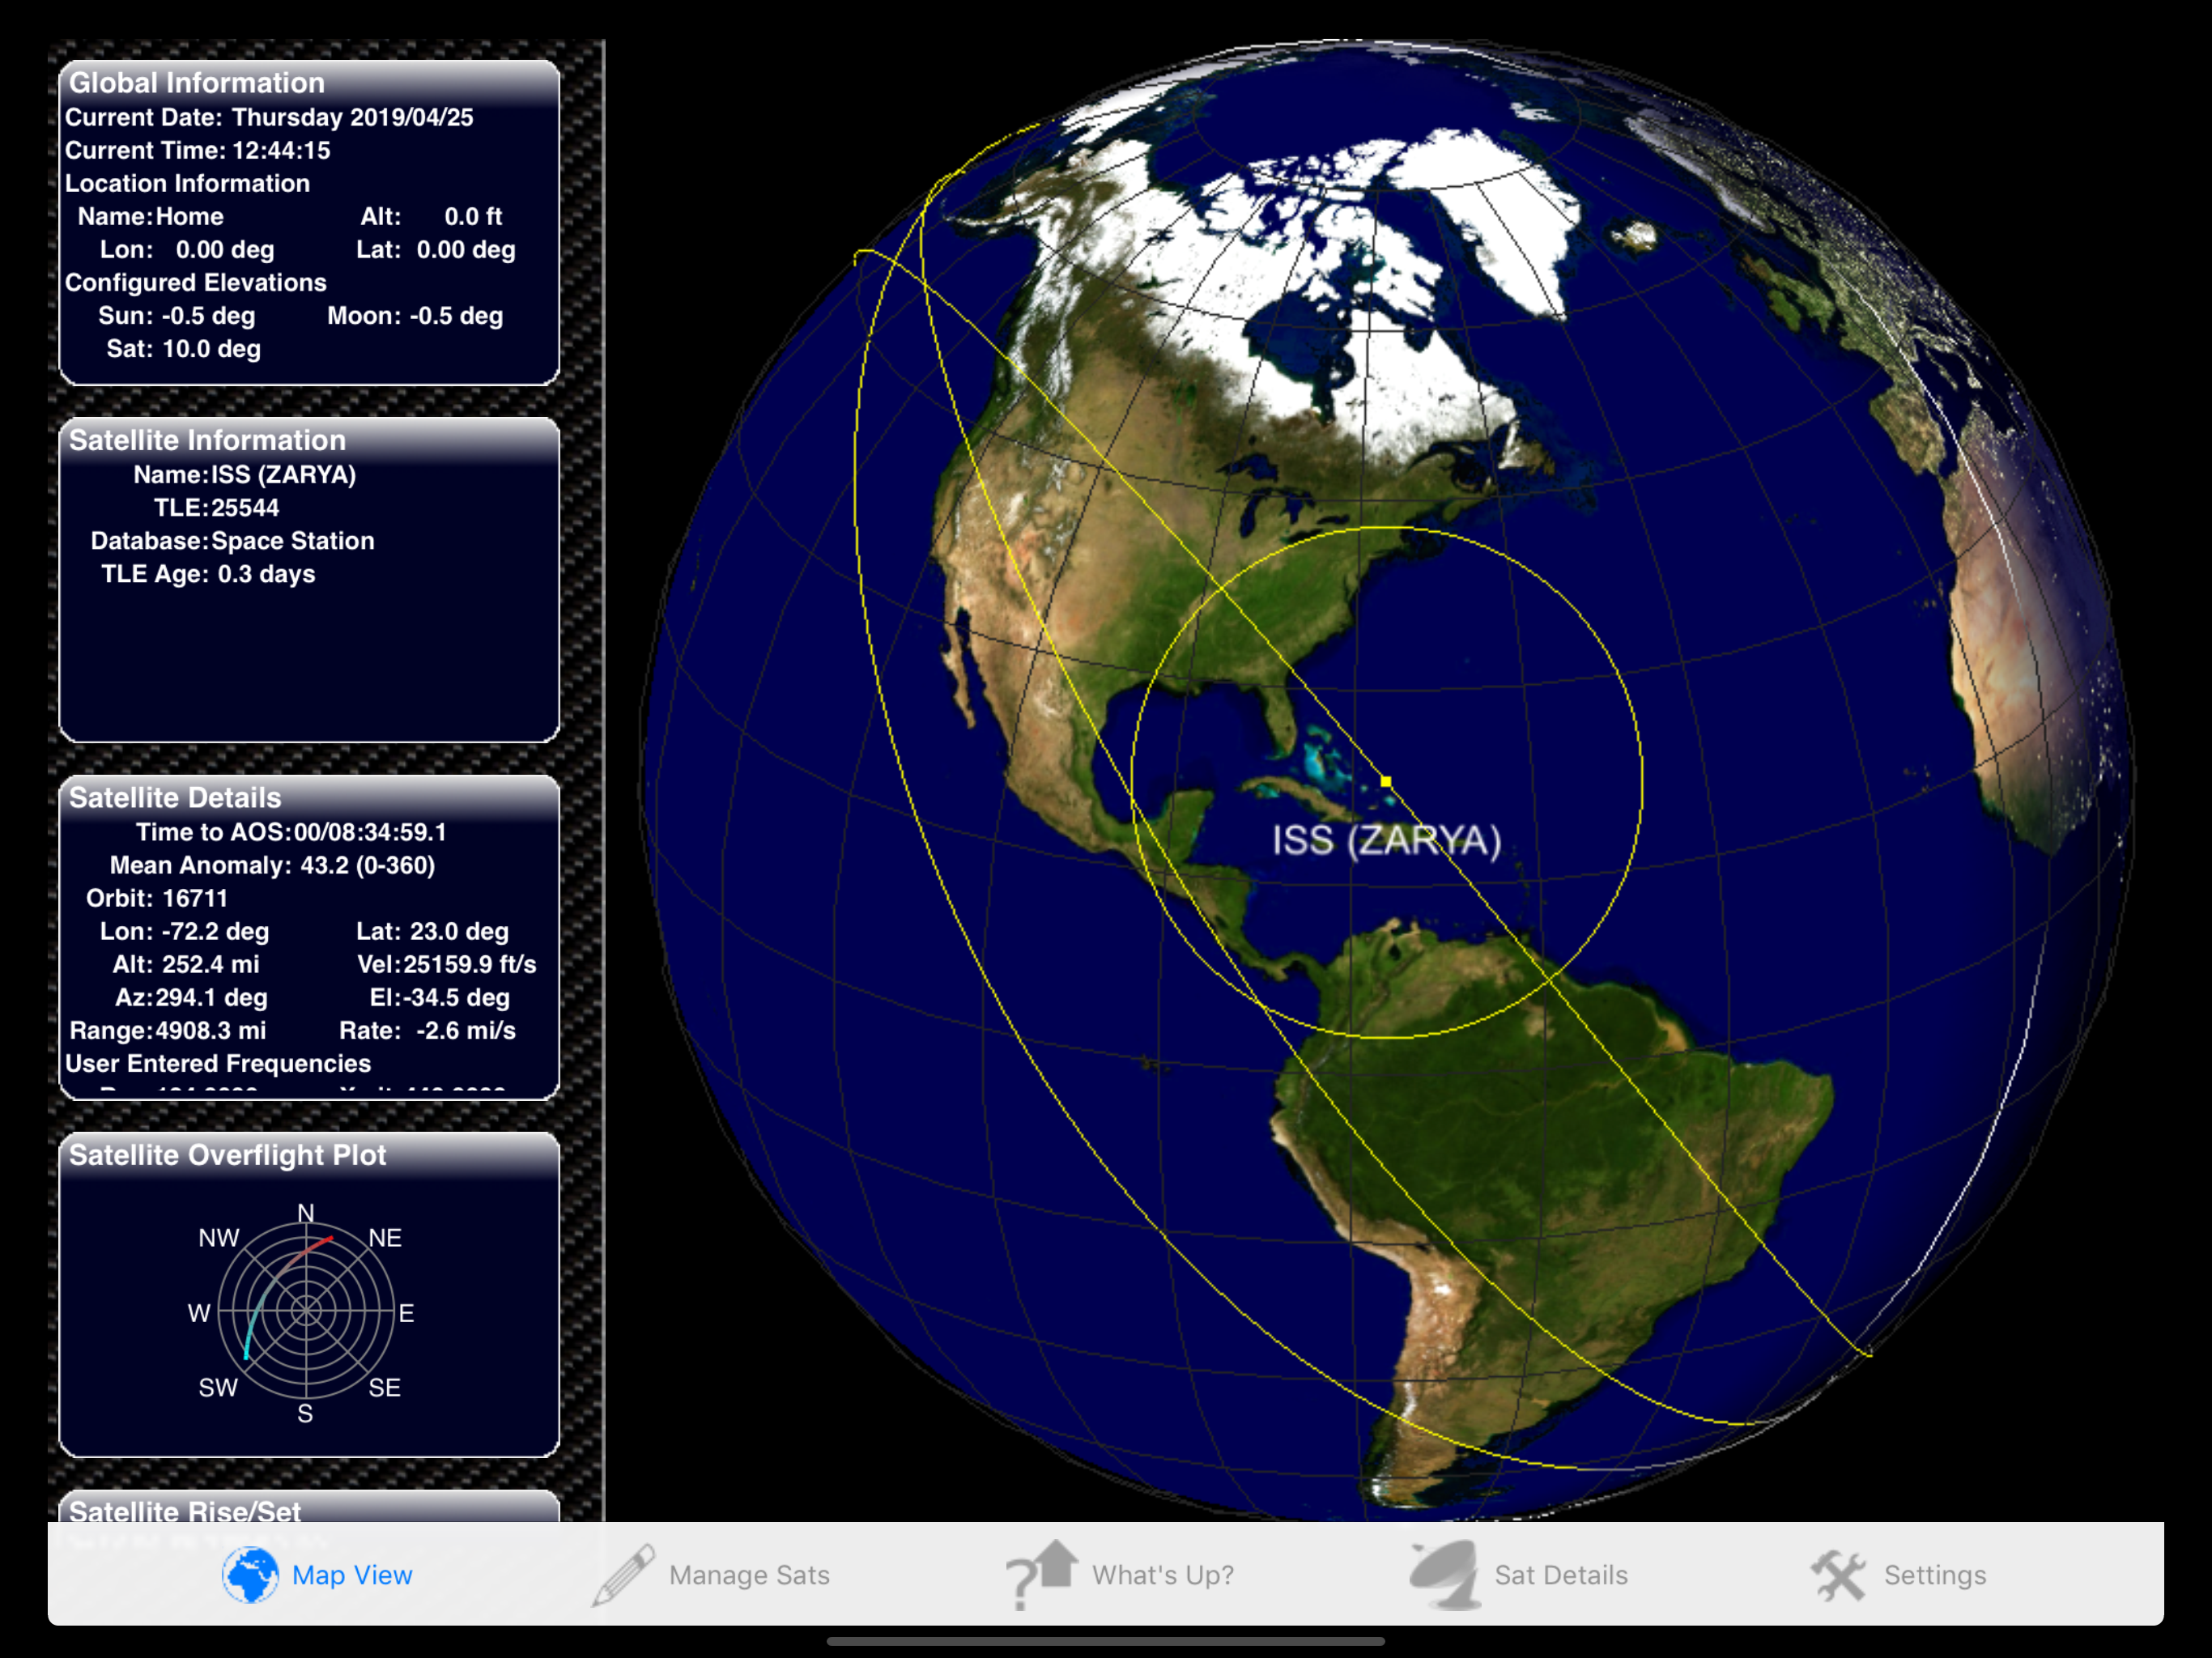This screenshot has width=2212, height=1658.
Task: Tap the Orbit: 16711 row
Action: [157, 898]
